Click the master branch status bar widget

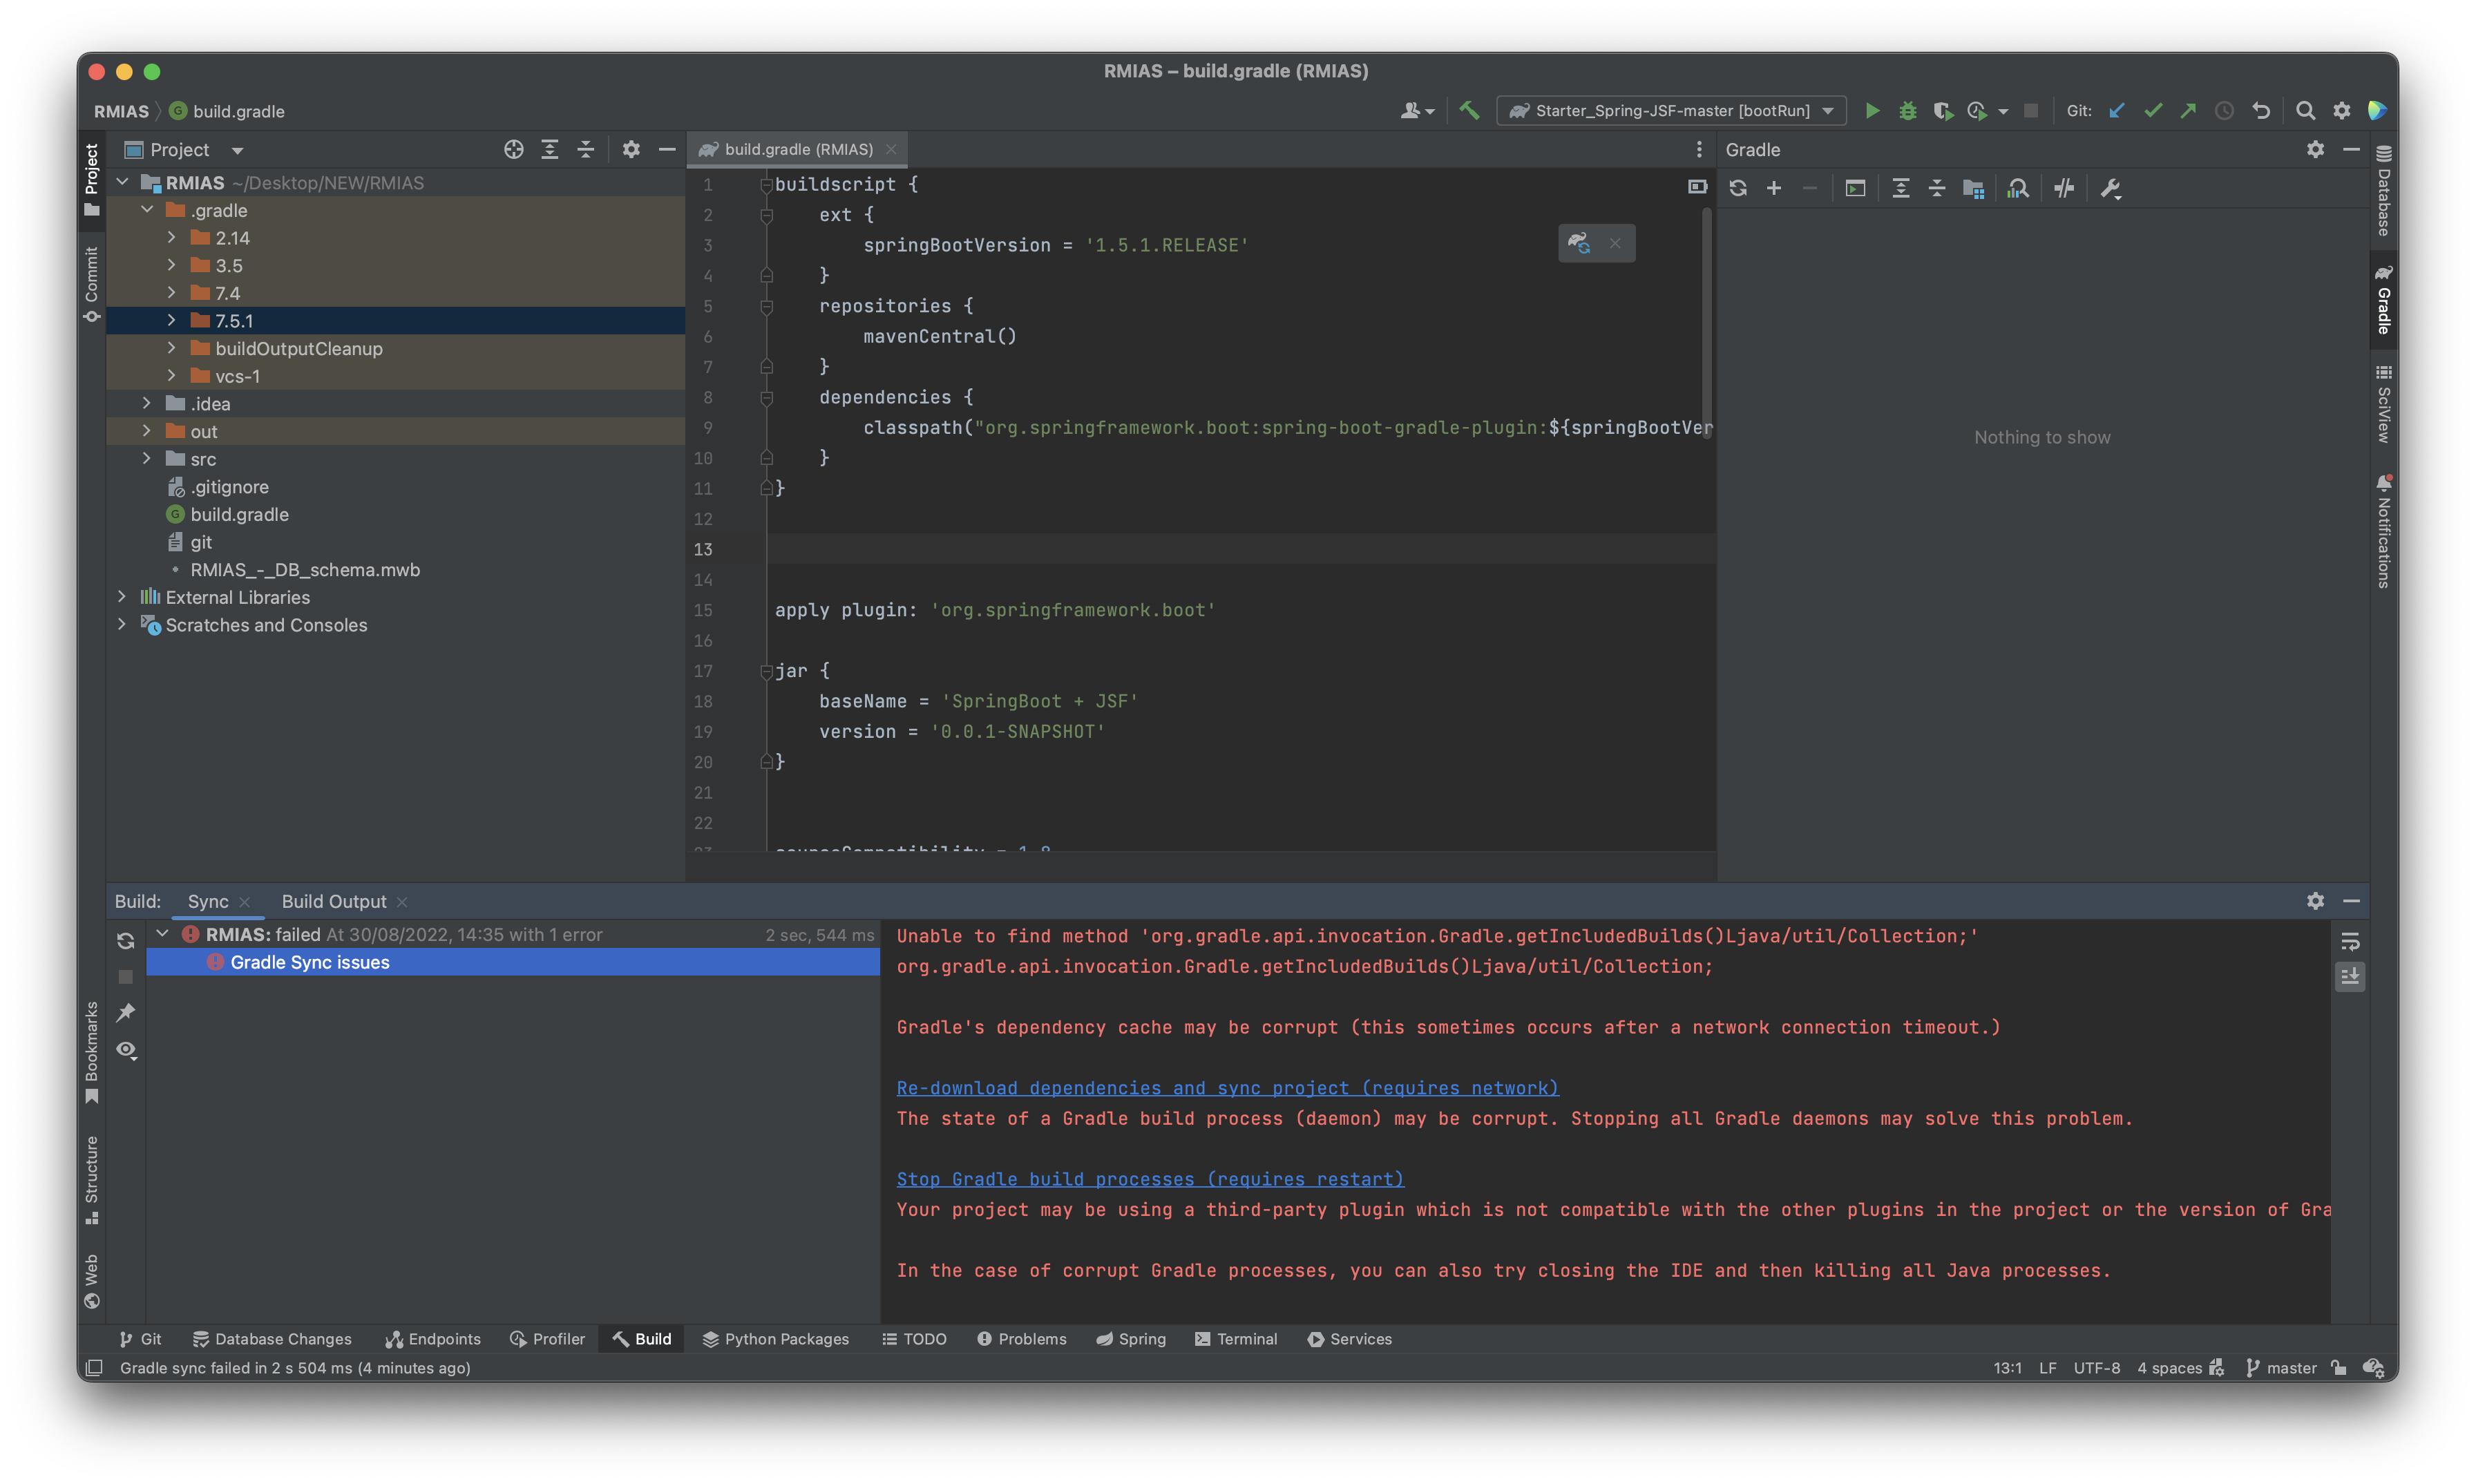(2281, 1367)
